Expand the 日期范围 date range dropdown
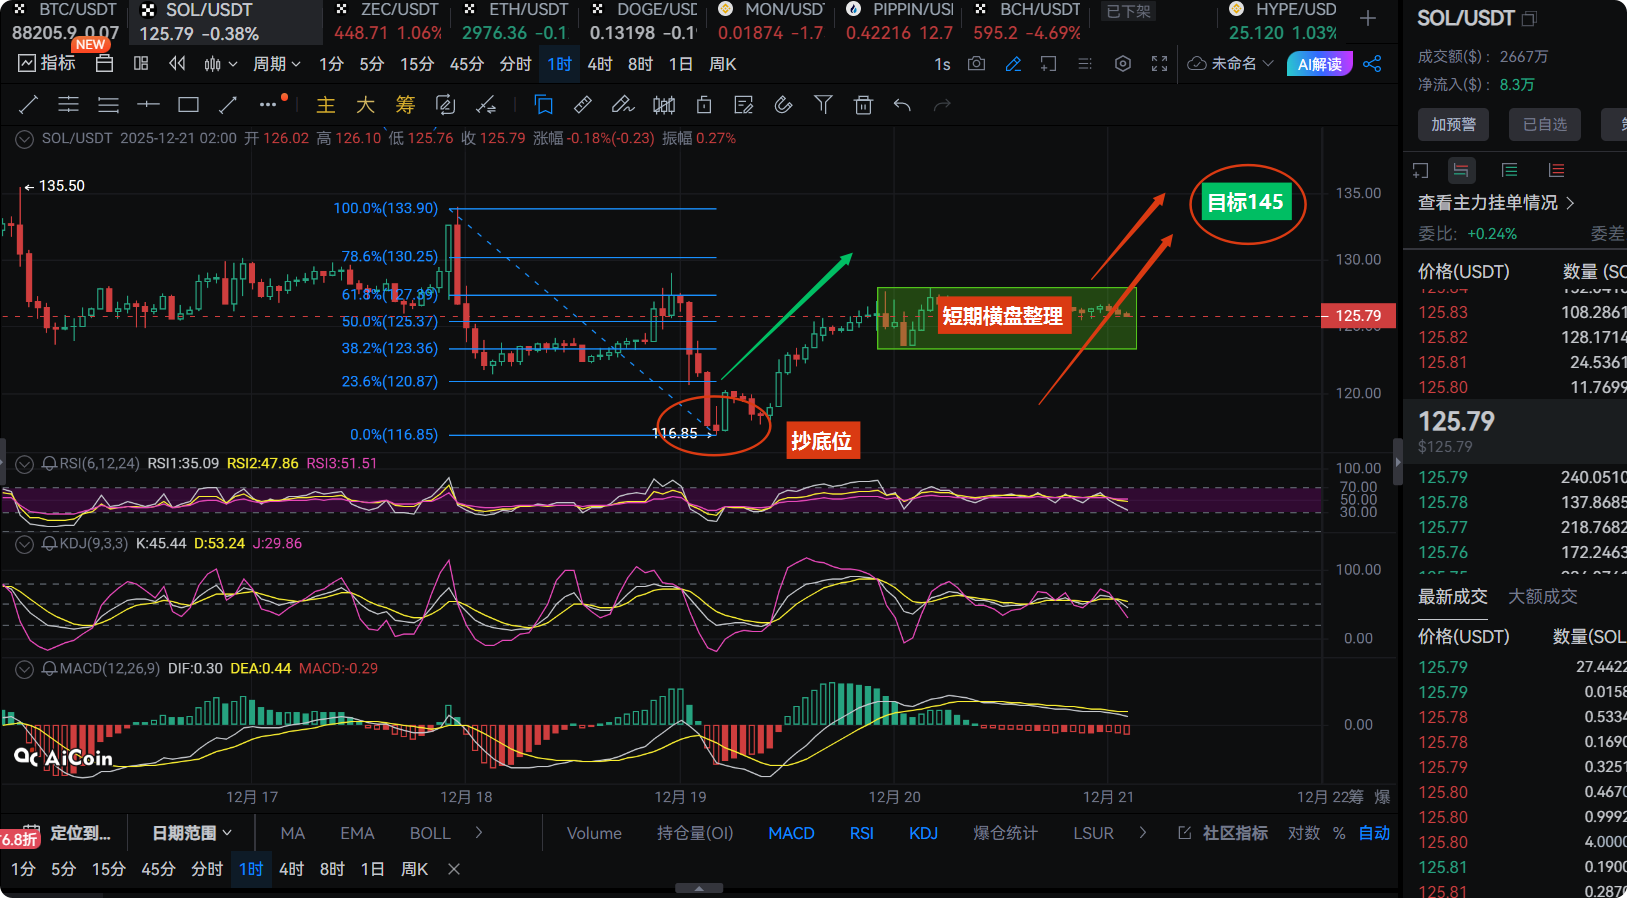The width and height of the screenshot is (1627, 898). [x=192, y=833]
